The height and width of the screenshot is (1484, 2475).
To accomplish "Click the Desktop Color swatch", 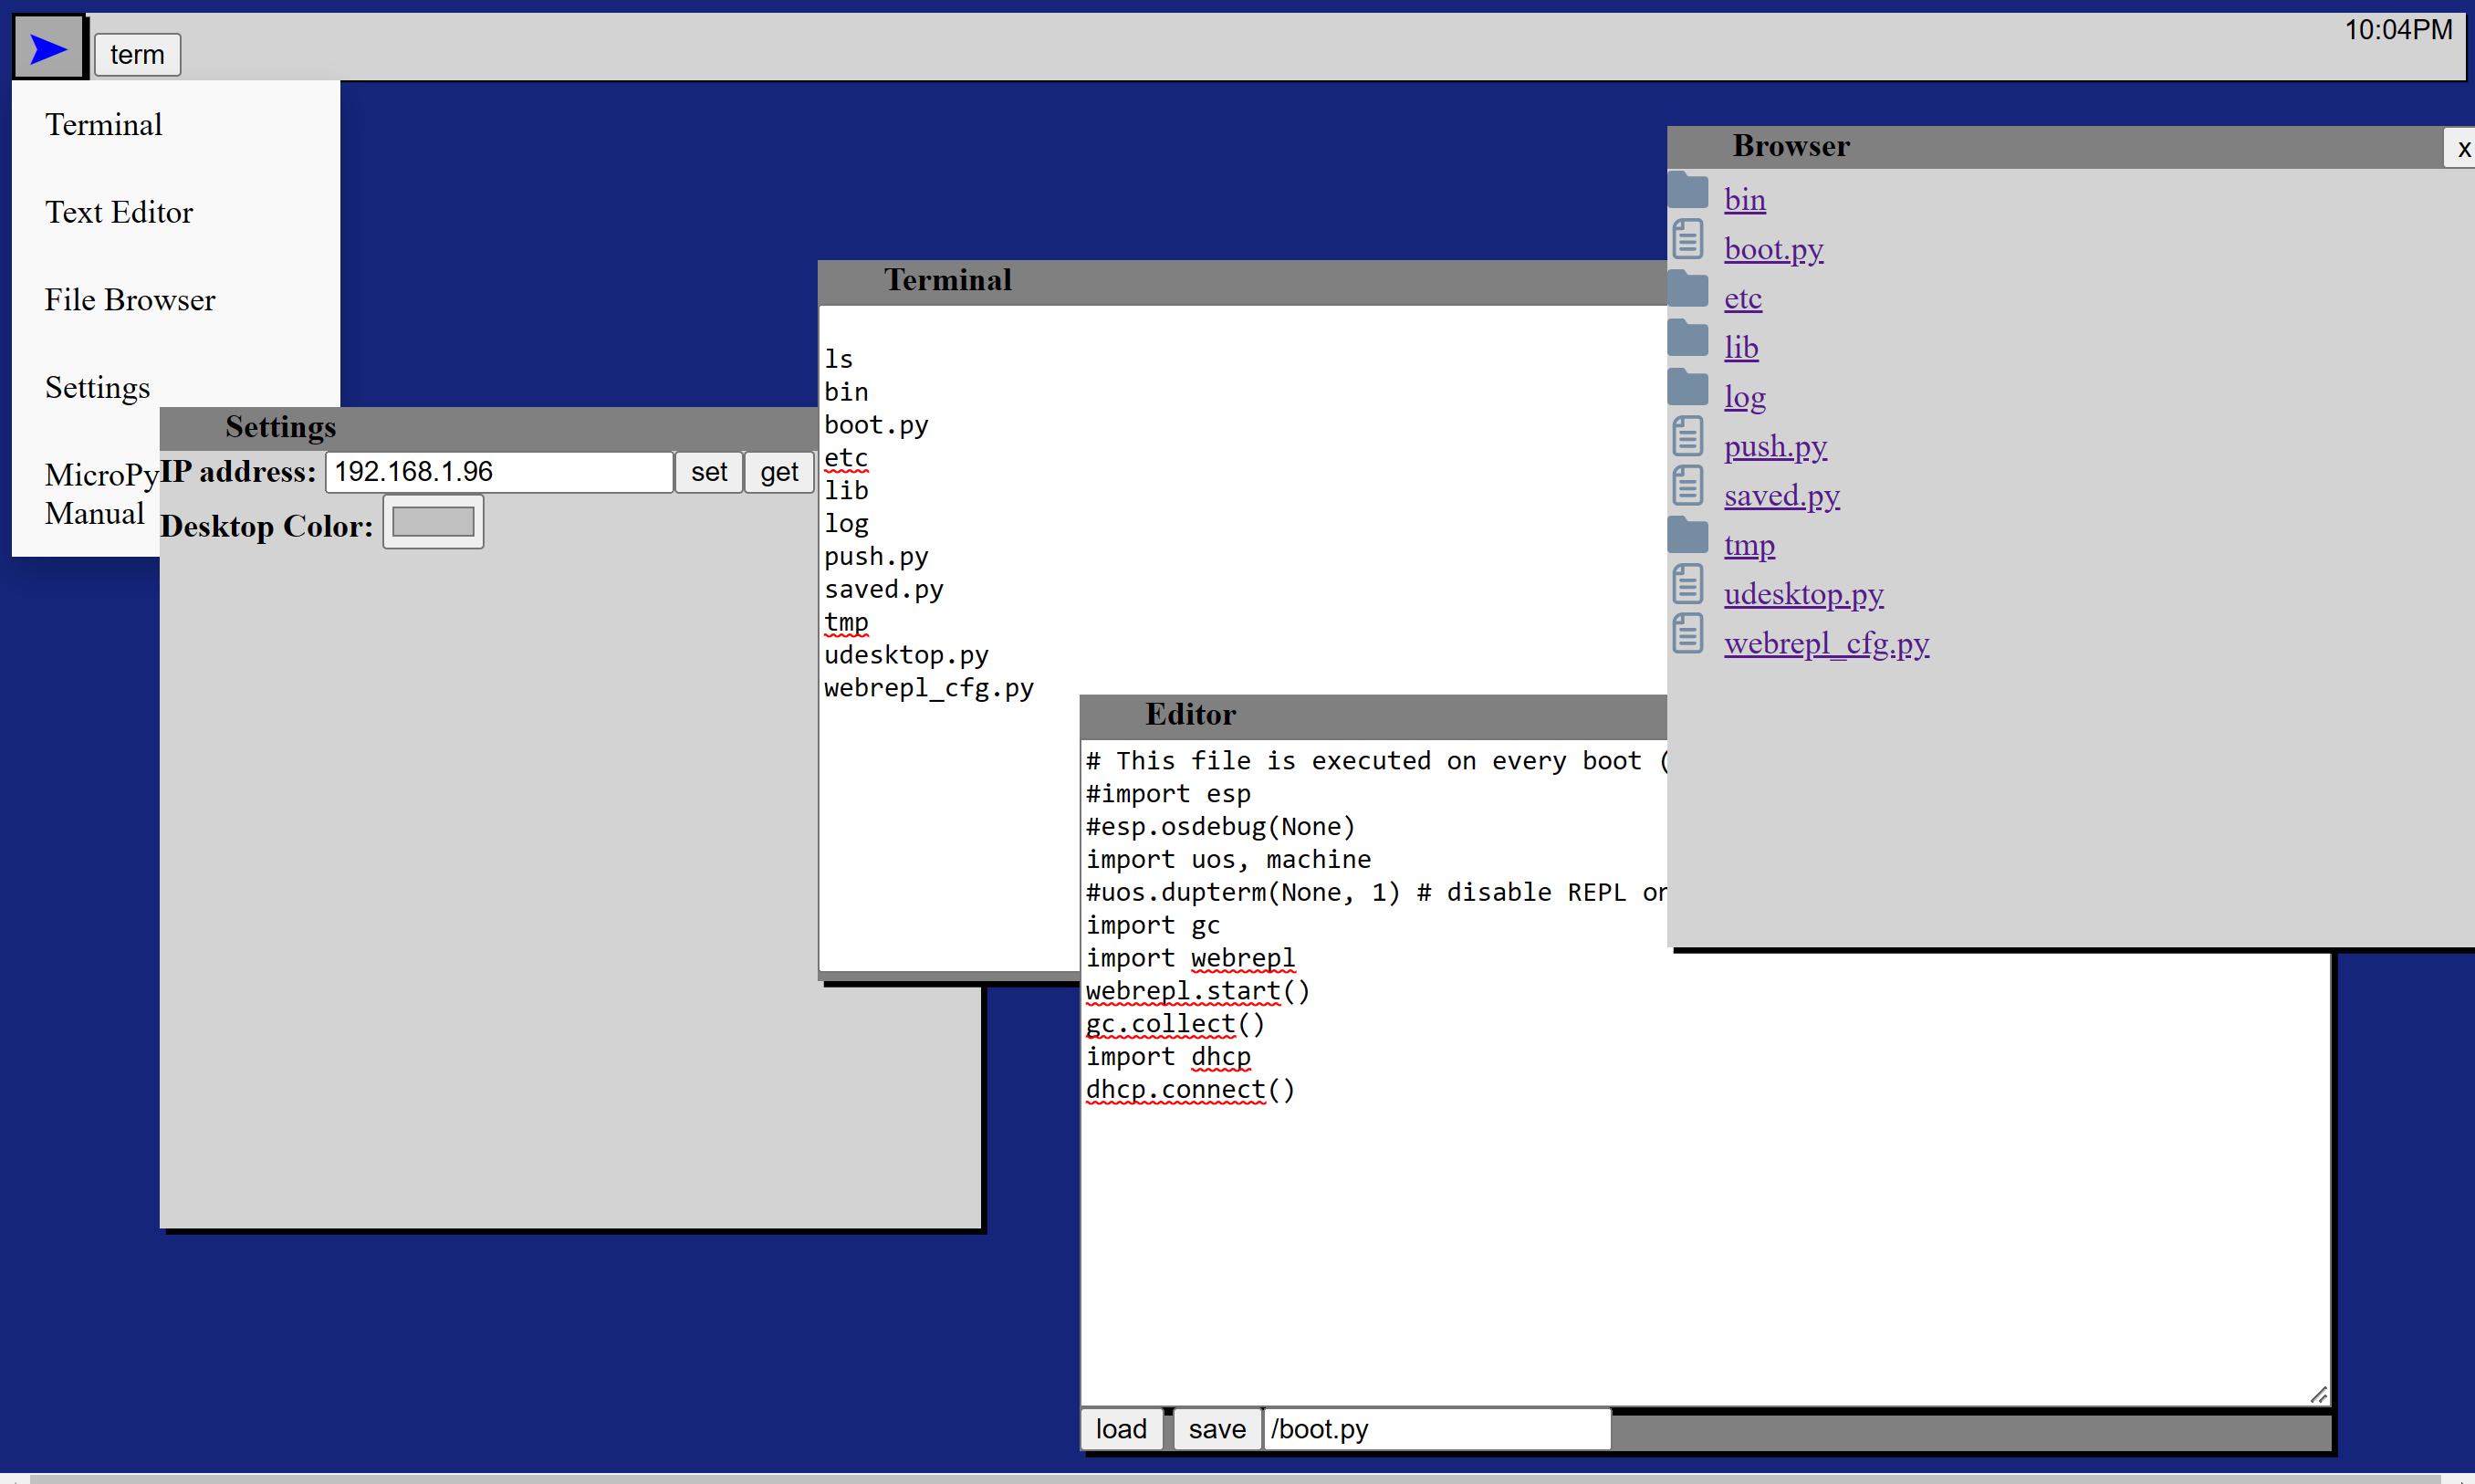I will point(433,525).
